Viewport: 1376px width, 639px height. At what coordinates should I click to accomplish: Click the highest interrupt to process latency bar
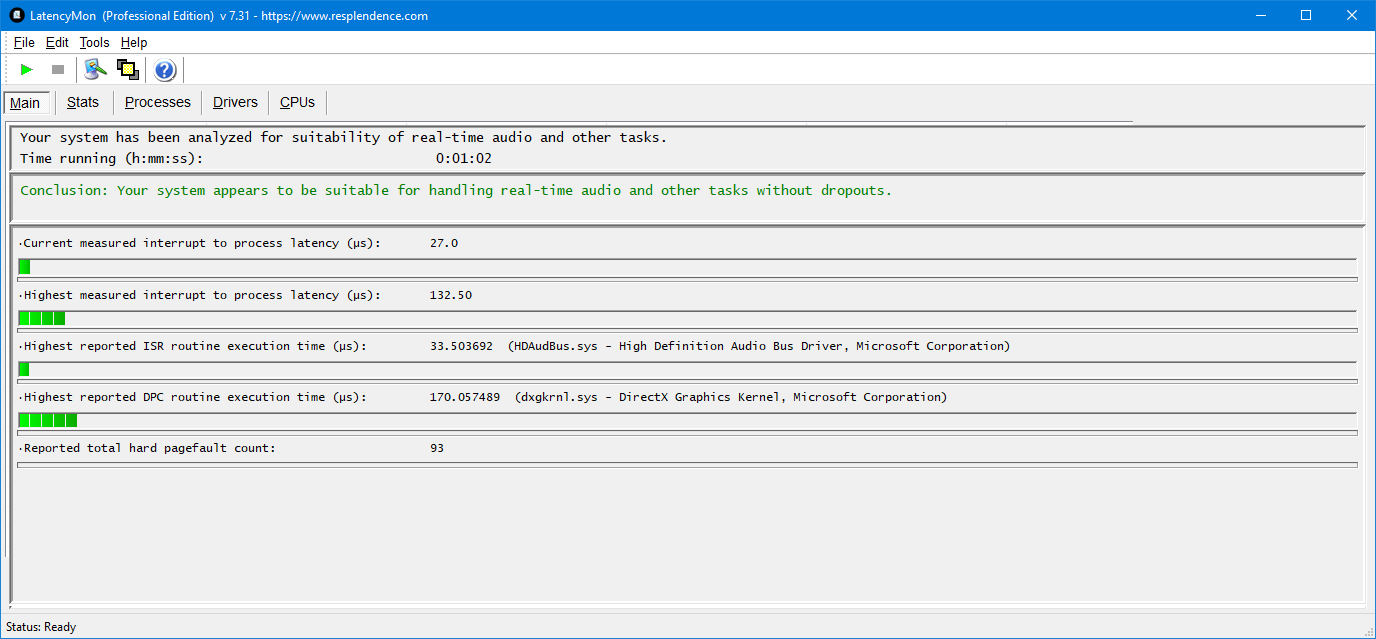pos(42,318)
